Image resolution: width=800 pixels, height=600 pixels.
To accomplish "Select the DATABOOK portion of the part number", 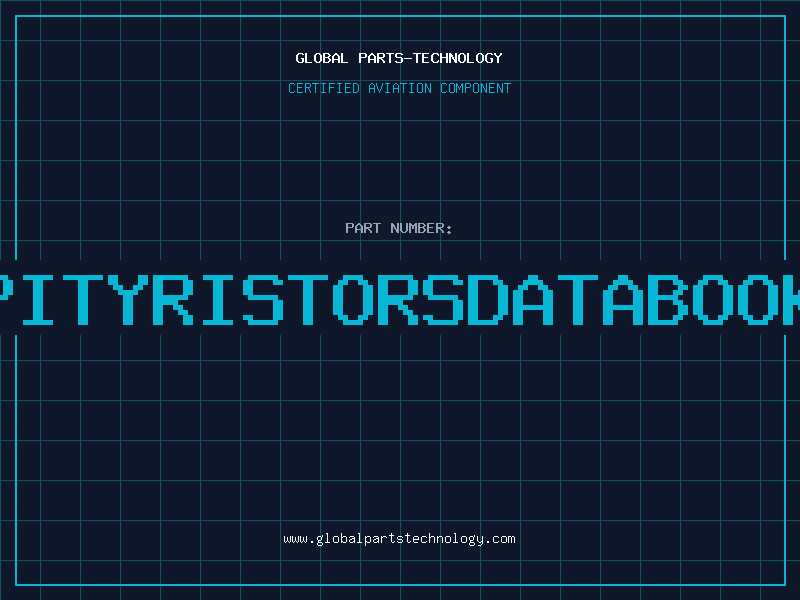I will pos(632,299).
